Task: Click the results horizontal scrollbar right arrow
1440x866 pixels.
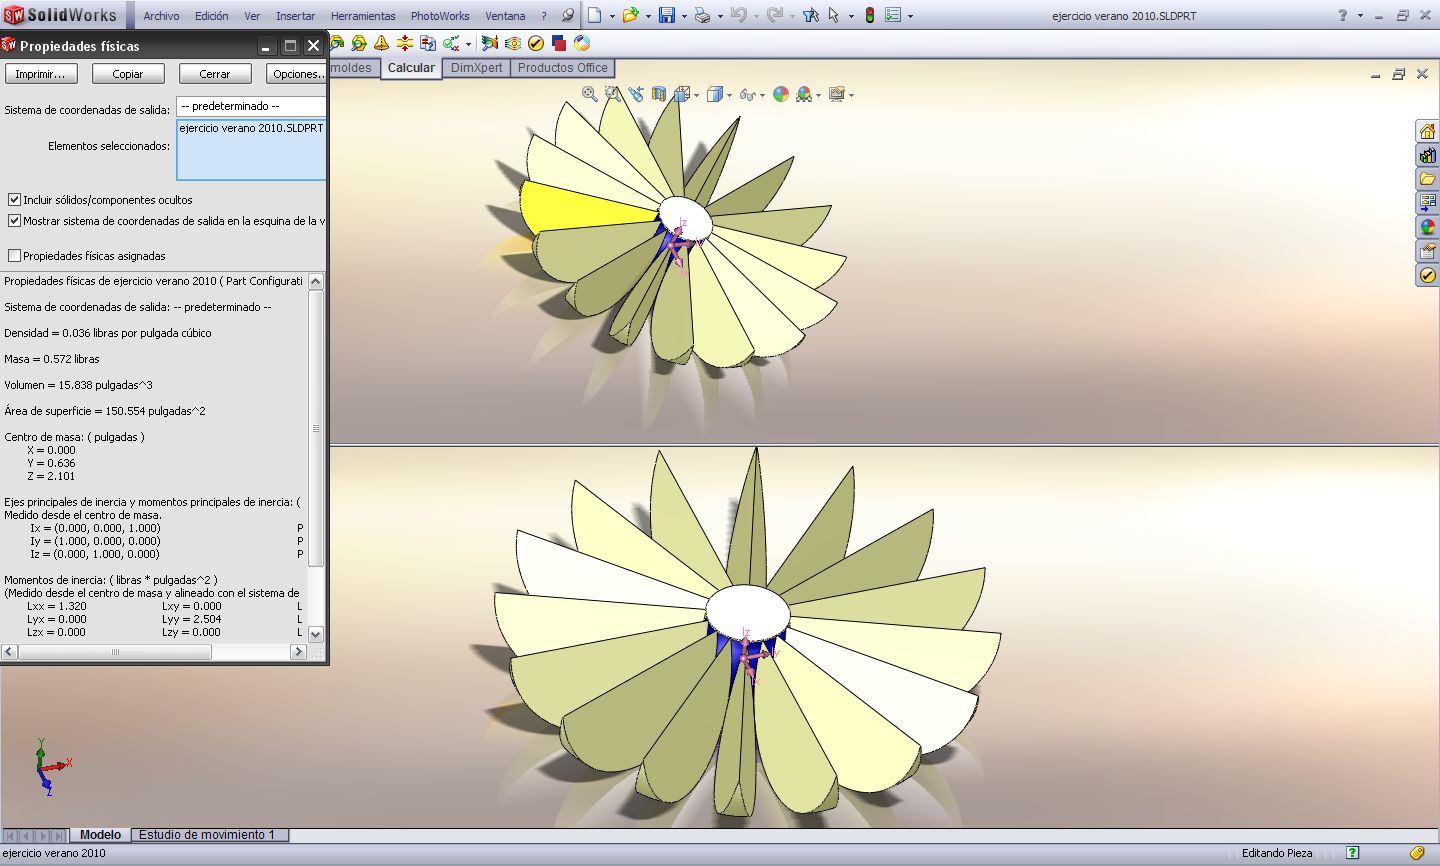Action: click(x=298, y=652)
